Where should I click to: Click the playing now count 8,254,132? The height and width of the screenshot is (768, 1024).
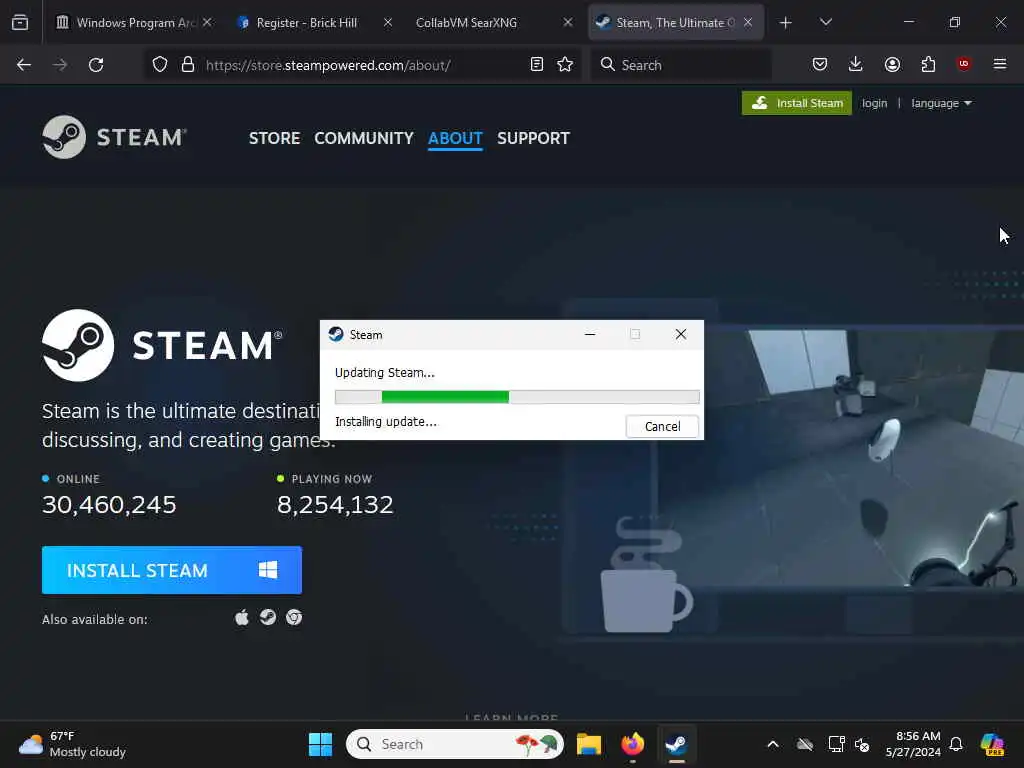(335, 504)
